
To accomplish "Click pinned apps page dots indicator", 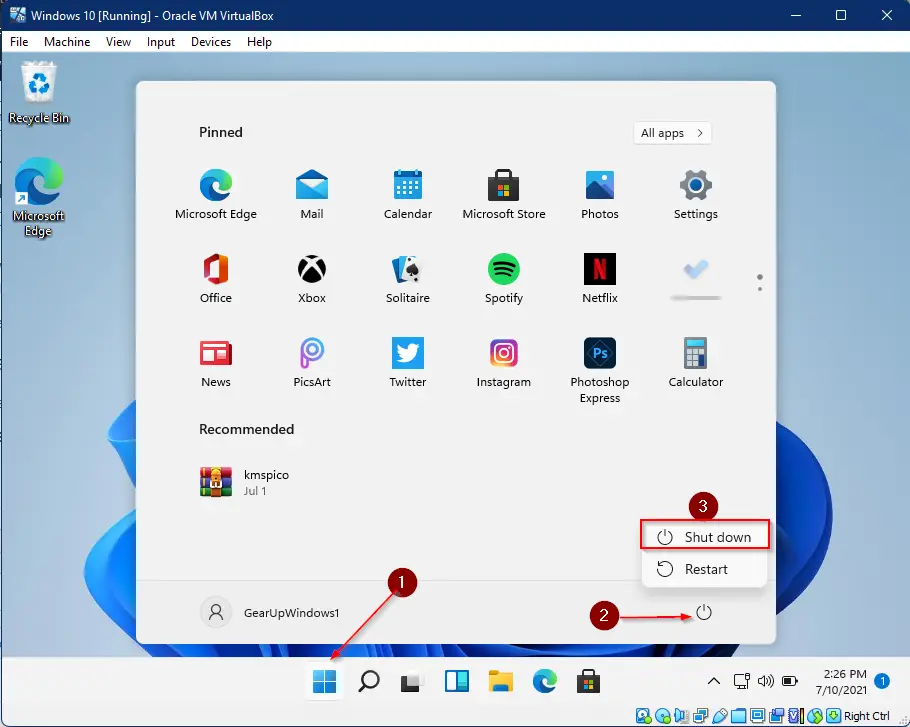I will (x=760, y=283).
